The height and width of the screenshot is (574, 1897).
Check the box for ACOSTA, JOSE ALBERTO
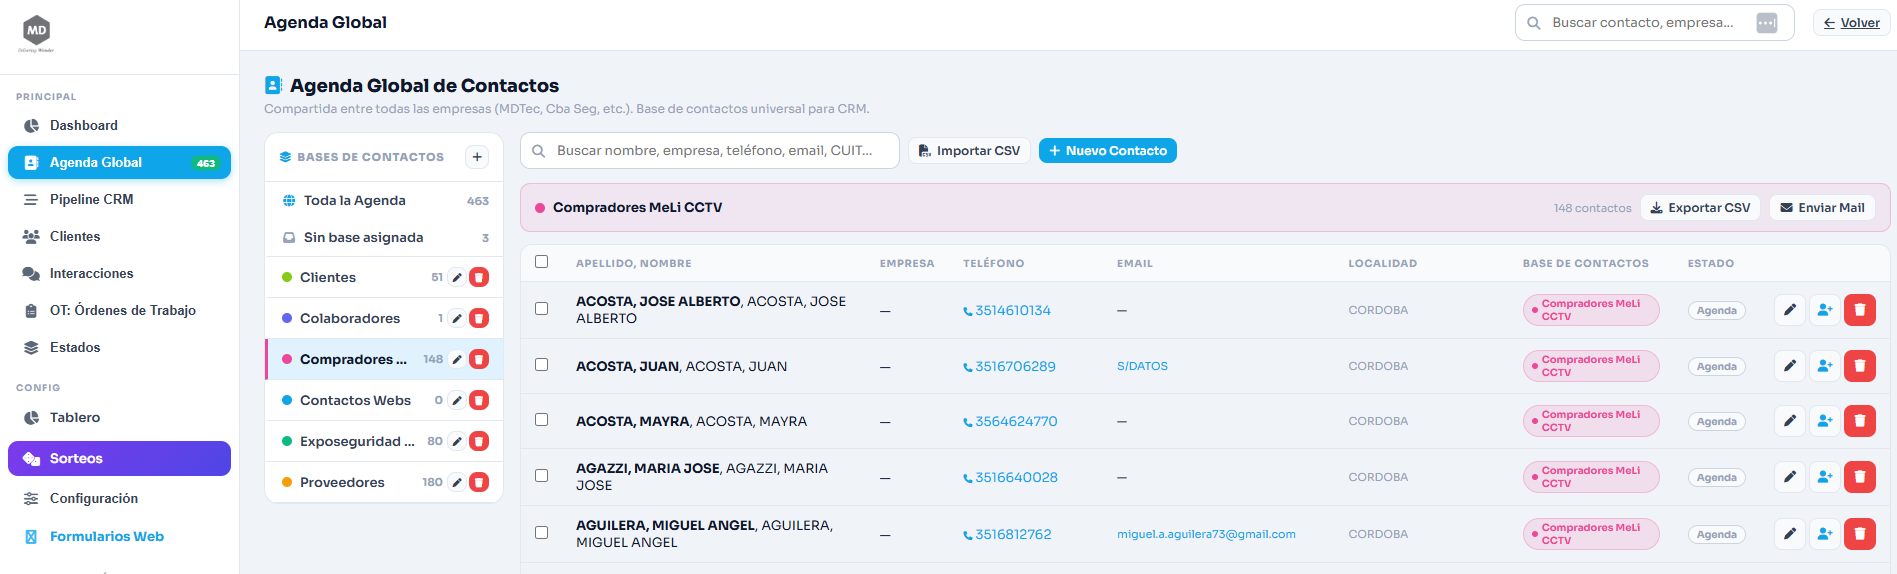point(542,309)
